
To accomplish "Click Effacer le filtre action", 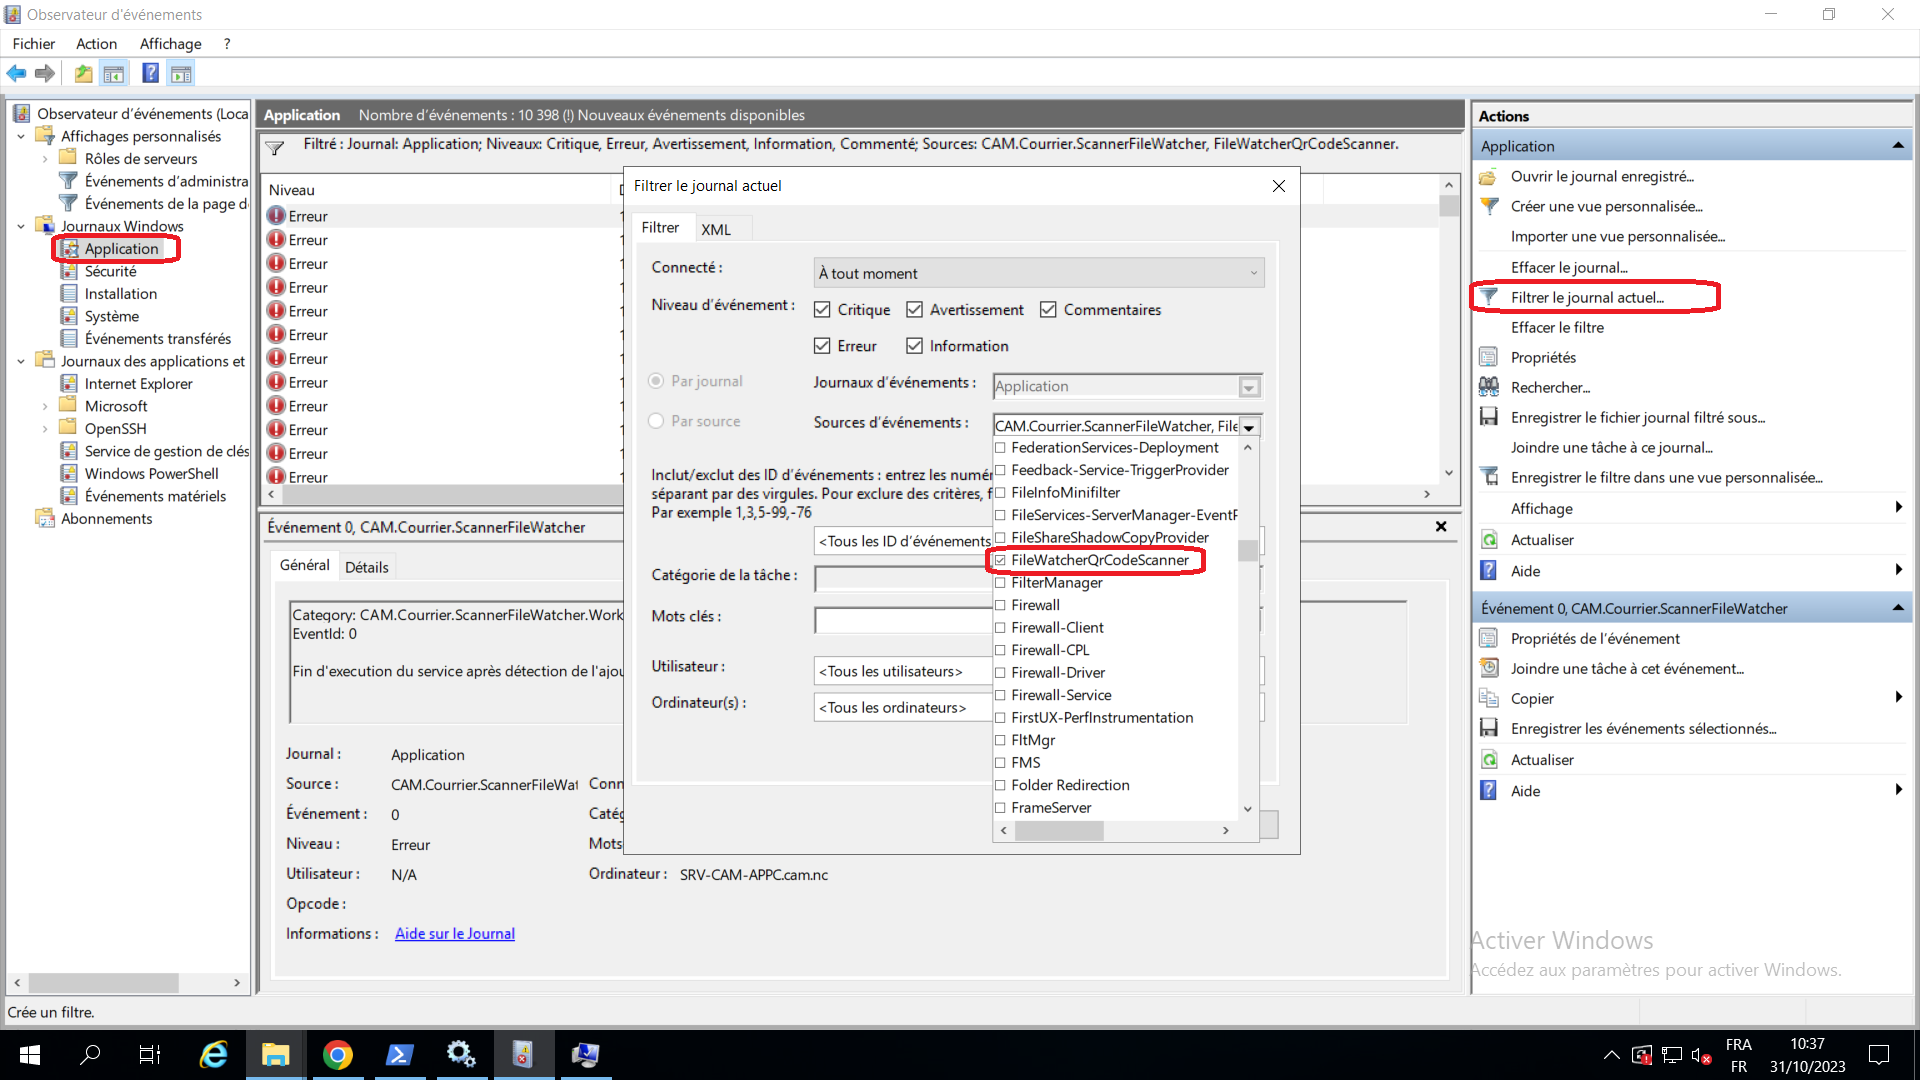I will pos(1557,327).
